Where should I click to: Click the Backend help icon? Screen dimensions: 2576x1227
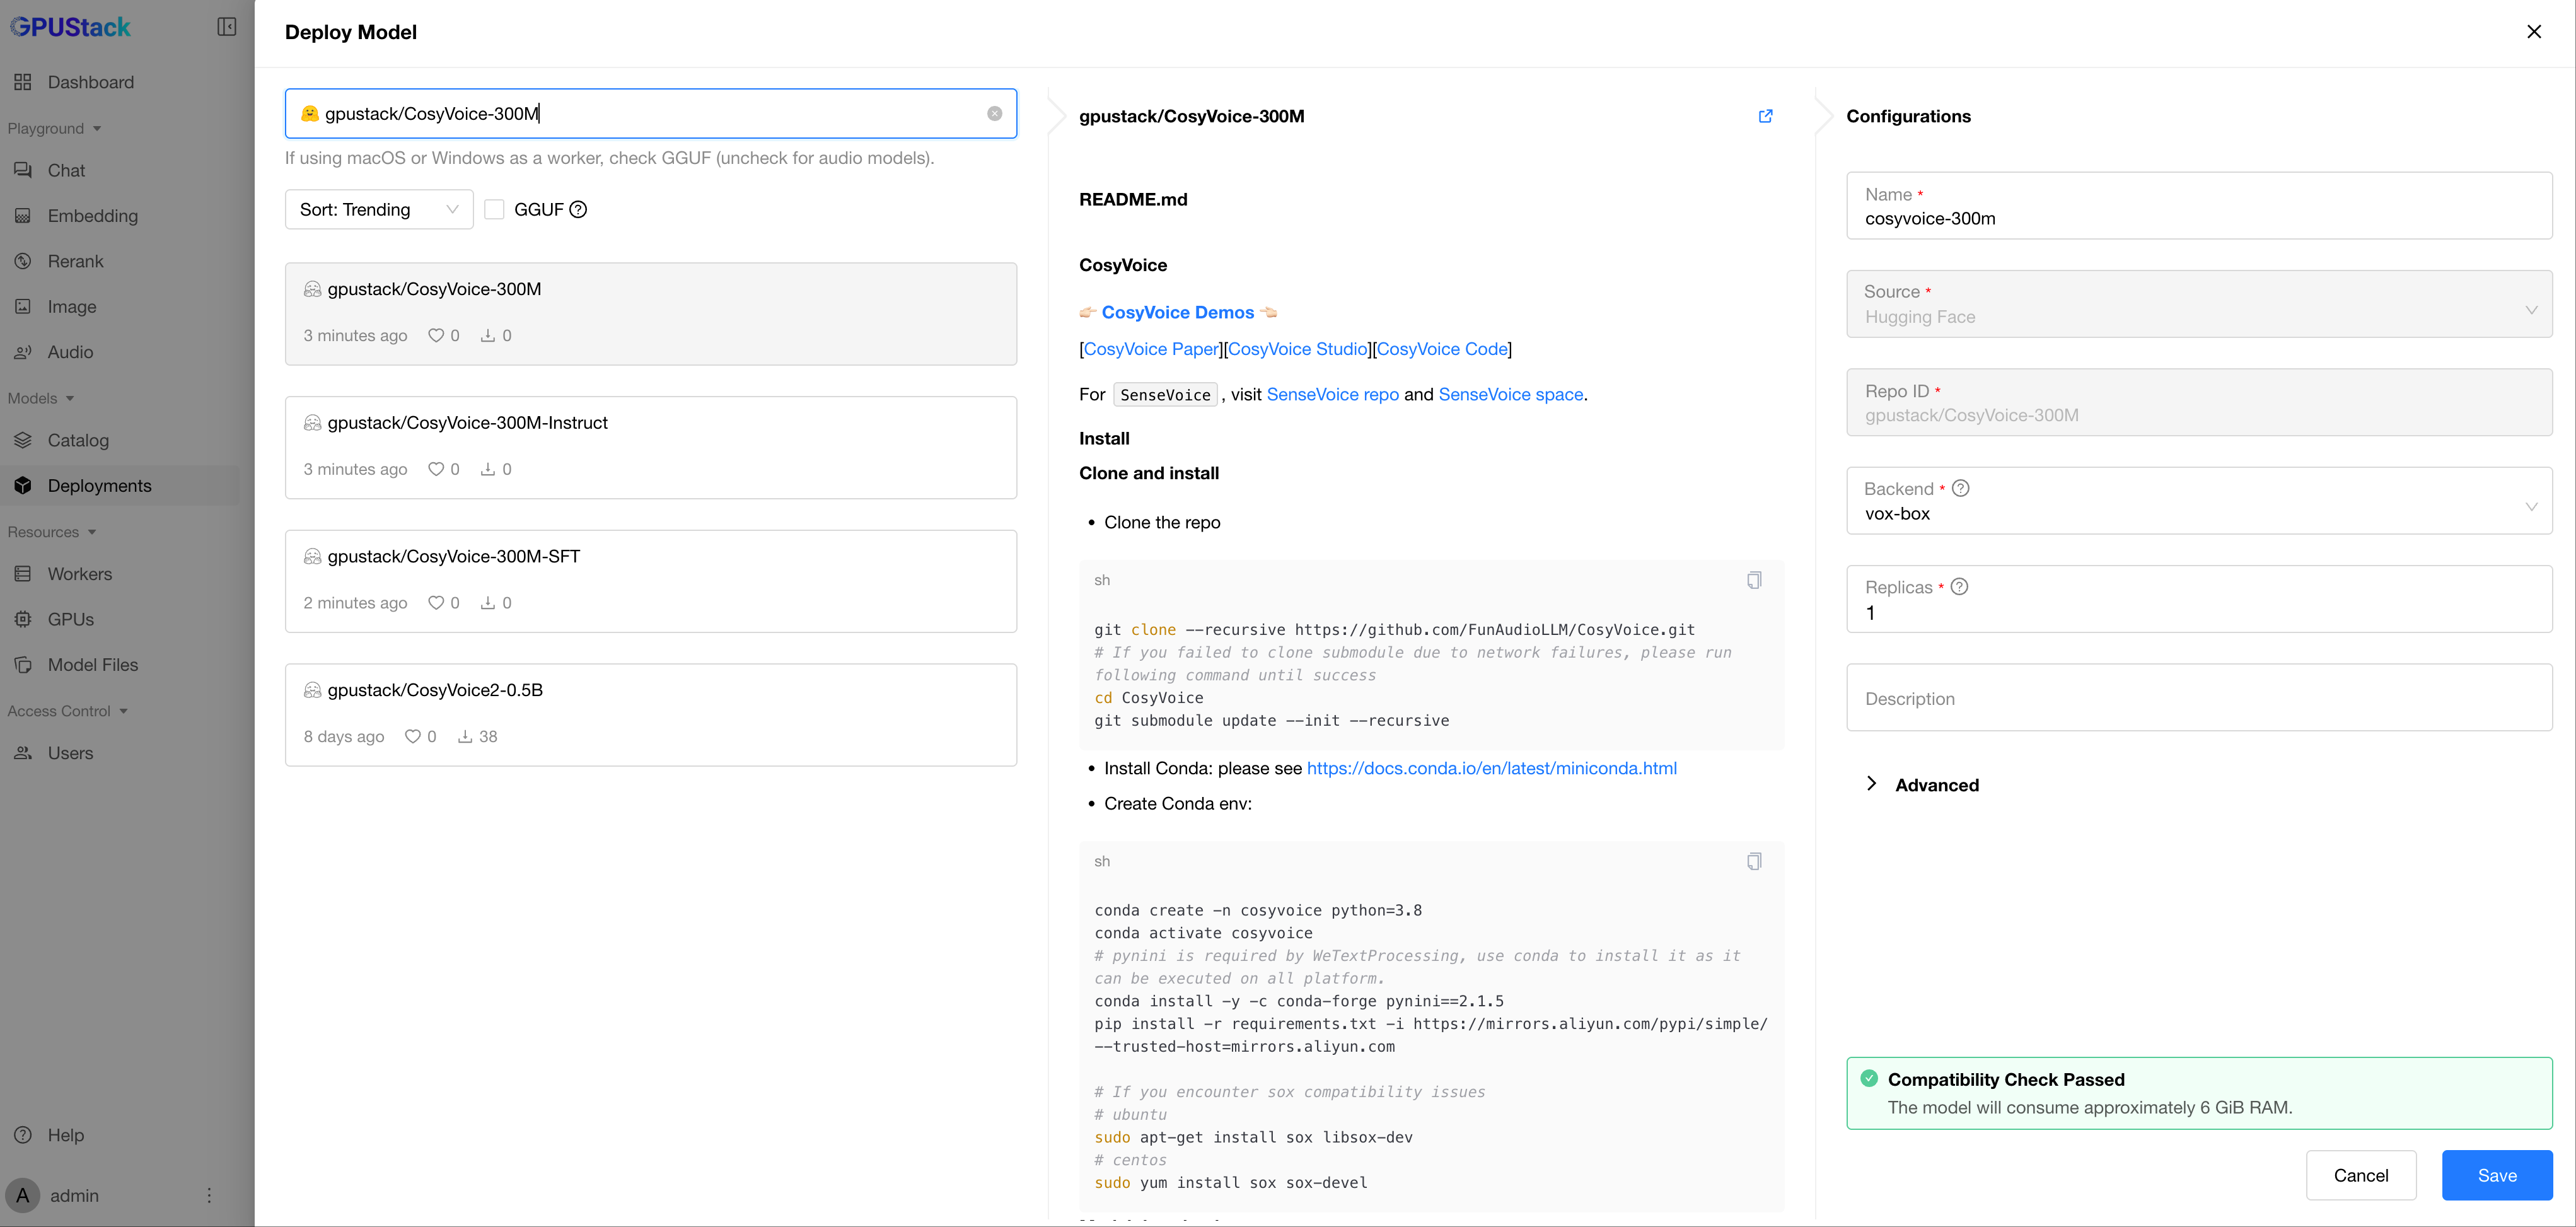coord(1961,488)
